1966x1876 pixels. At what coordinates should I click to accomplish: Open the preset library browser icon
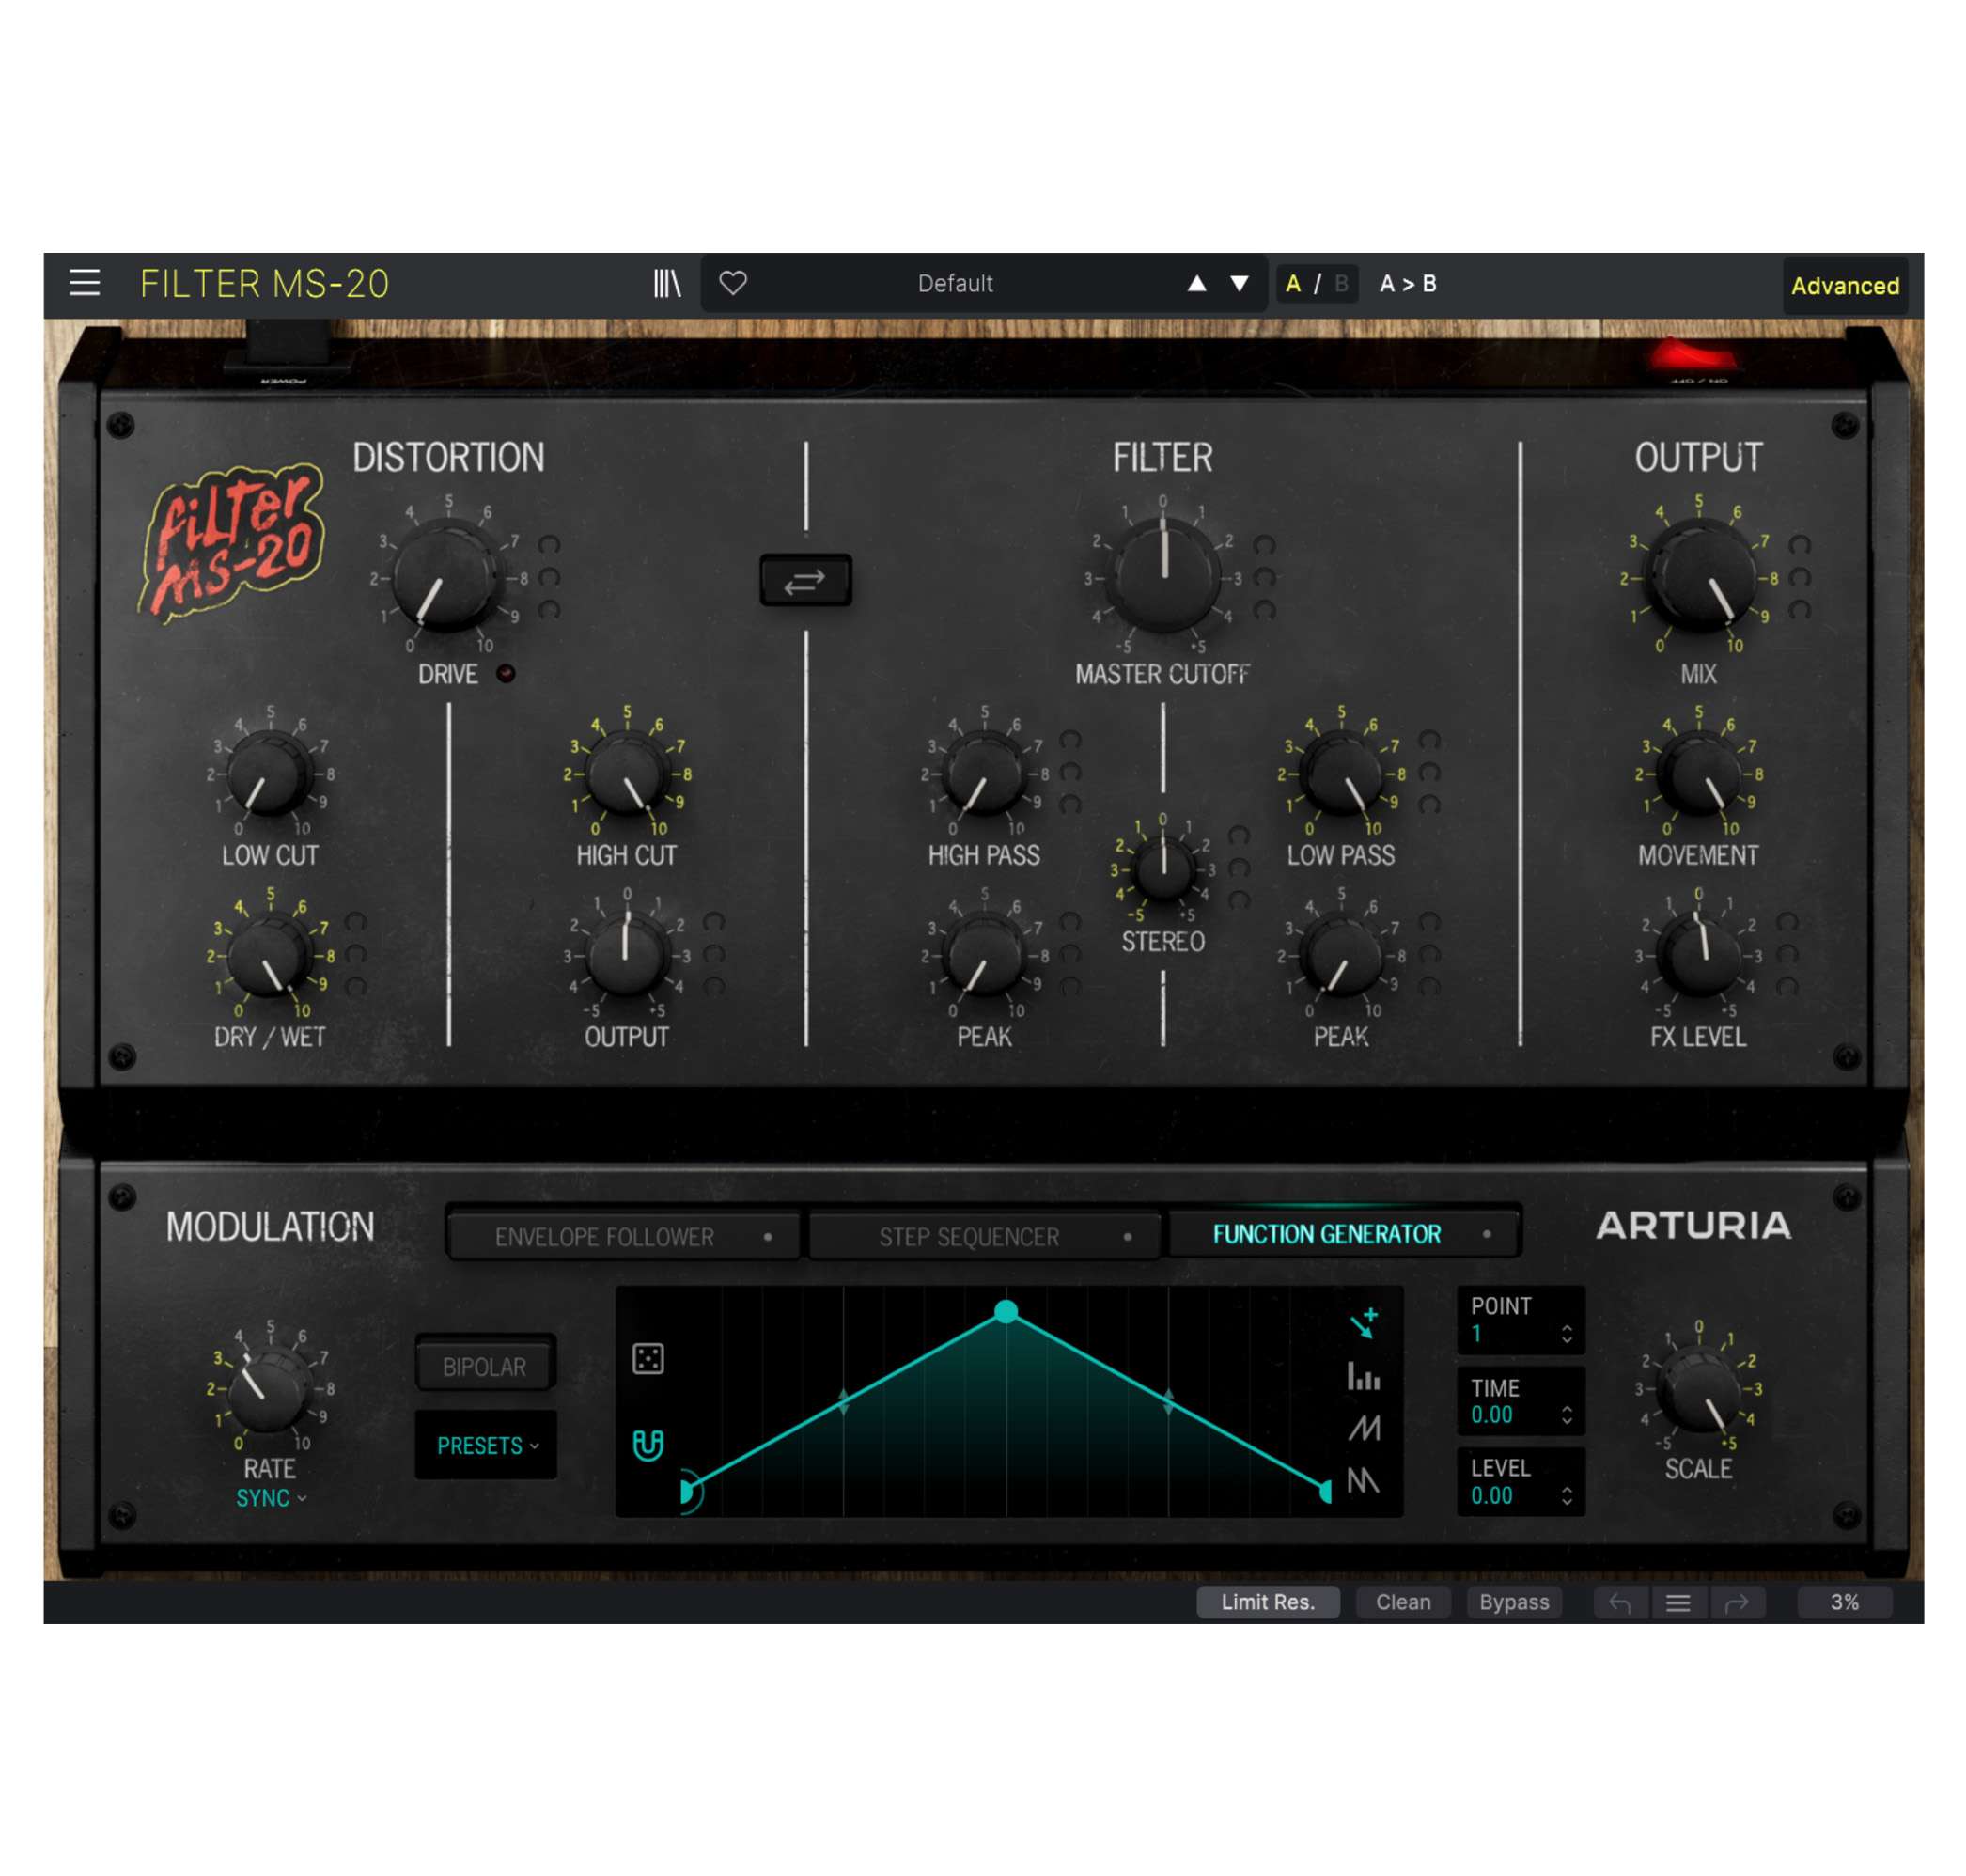666,283
